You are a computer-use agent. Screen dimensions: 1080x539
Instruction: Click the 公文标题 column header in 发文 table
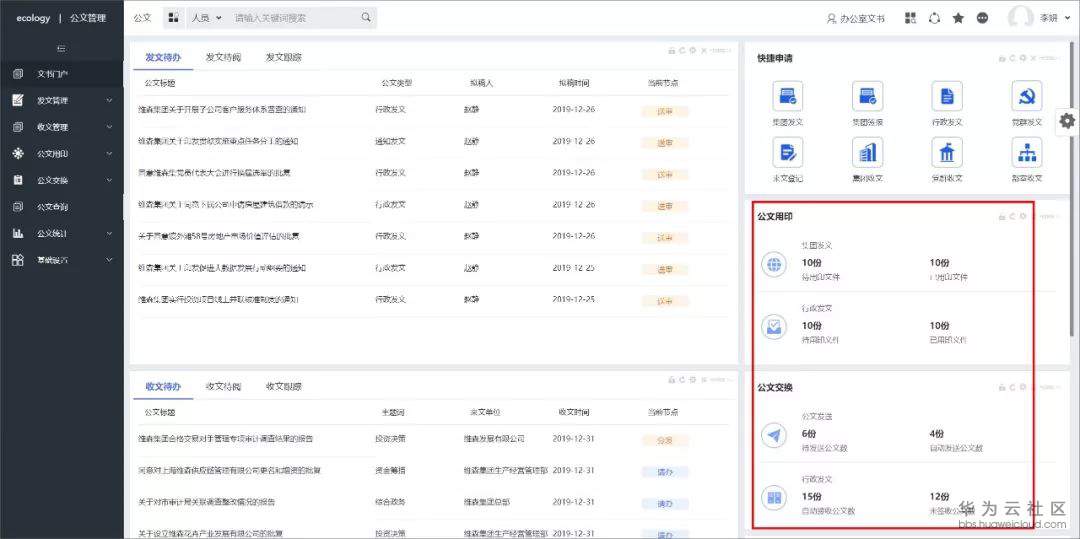click(x=160, y=83)
